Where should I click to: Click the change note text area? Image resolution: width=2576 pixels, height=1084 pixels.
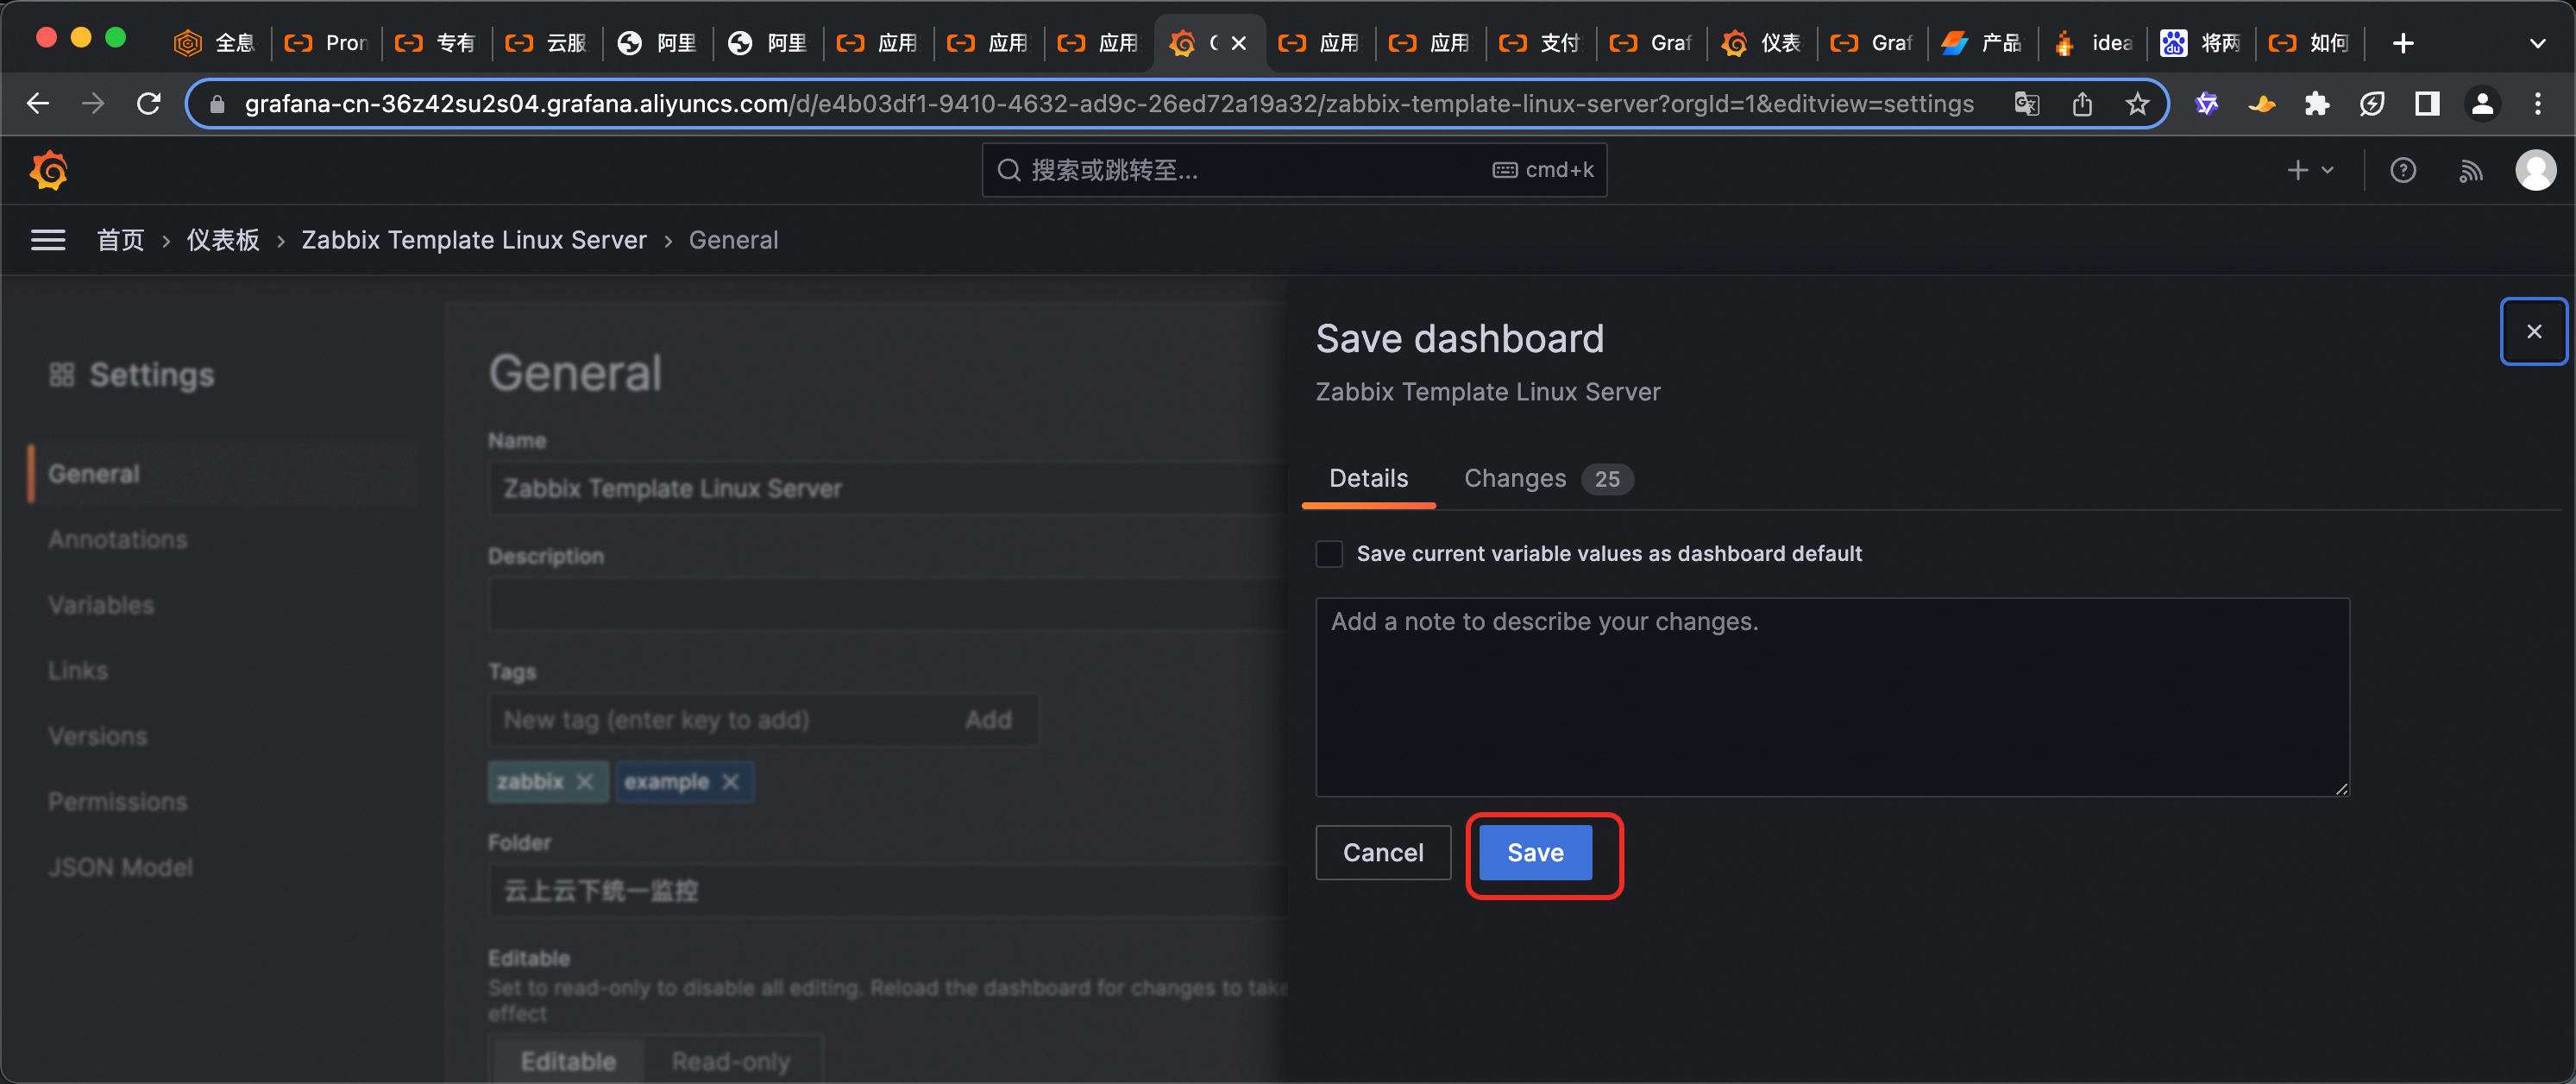tap(1831, 697)
